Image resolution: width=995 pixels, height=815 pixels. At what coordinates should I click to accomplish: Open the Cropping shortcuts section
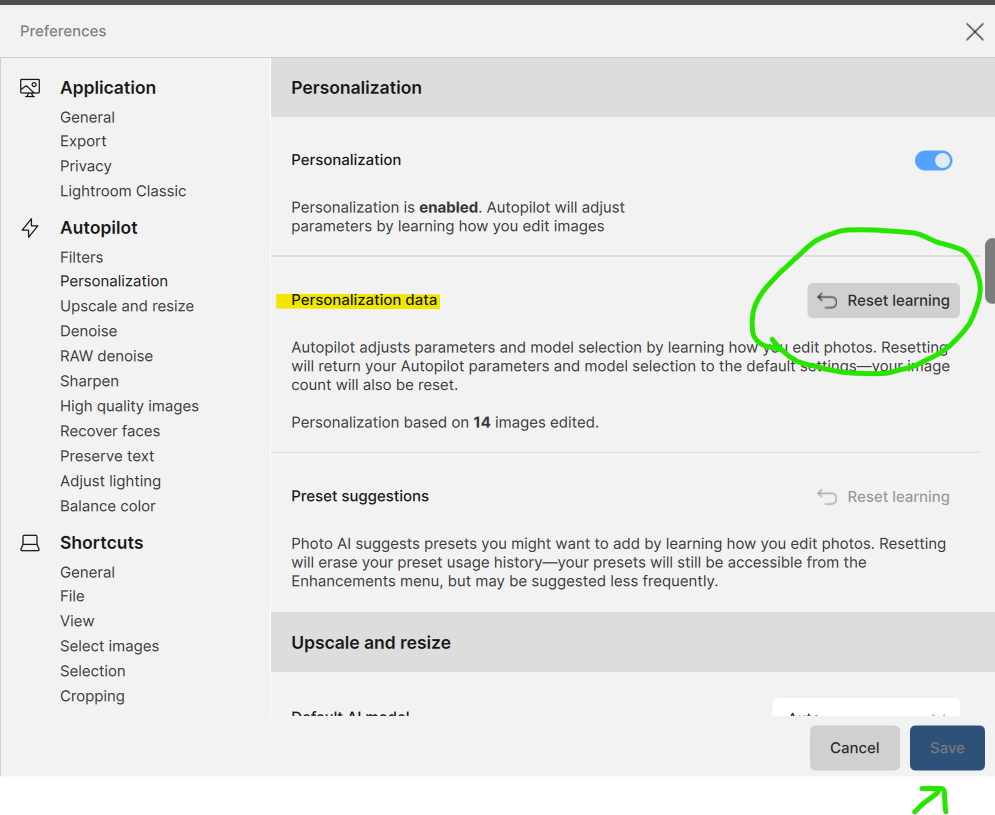tap(92, 696)
